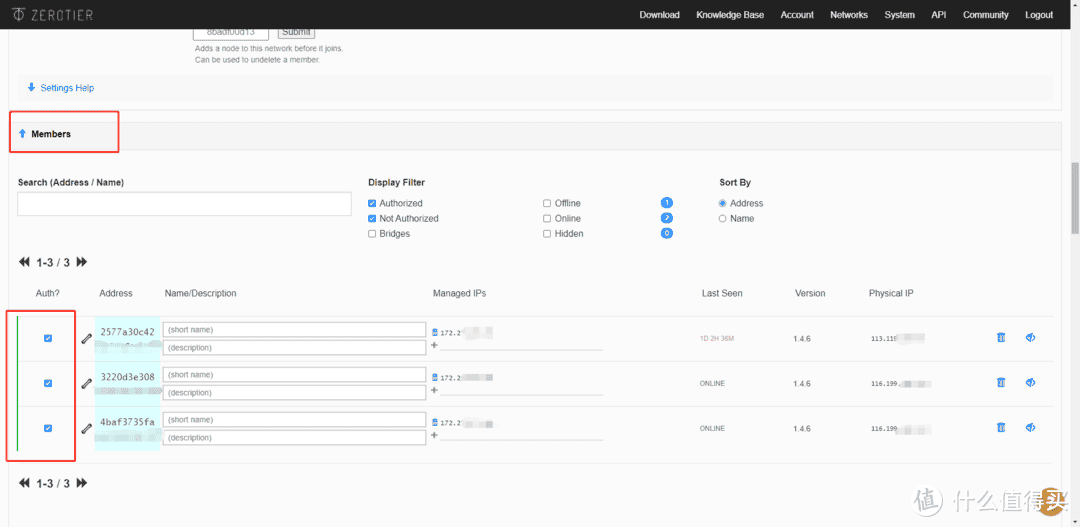This screenshot has width=1080, height=527.
Task: Sort members by Name
Action: tap(723, 218)
